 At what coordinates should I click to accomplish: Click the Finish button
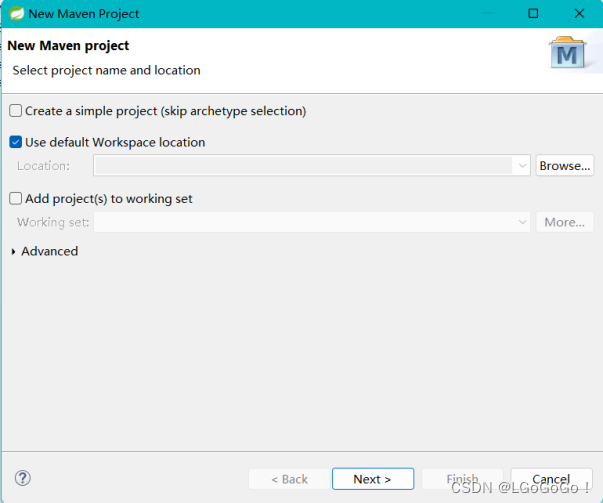462,479
